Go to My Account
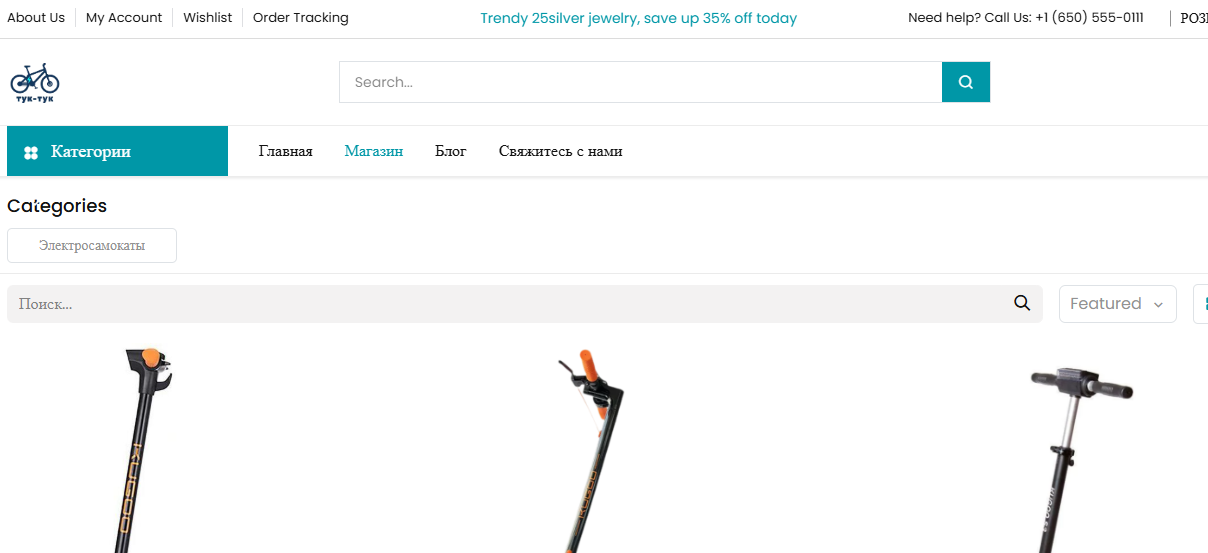 tap(124, 18)
